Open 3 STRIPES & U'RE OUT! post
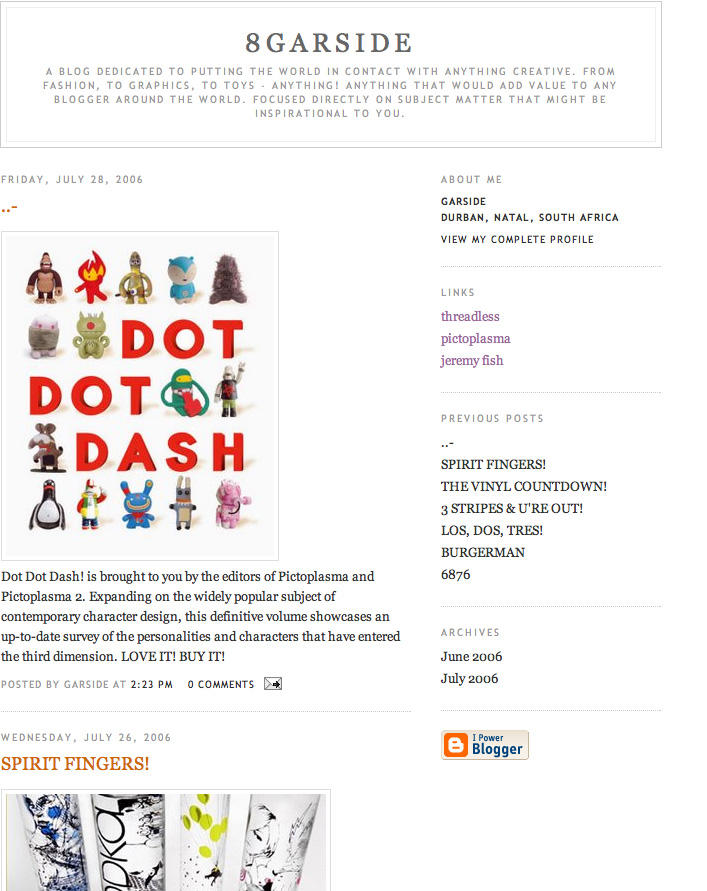This screenshot has width=707, height=891. (x=512, y=508)
